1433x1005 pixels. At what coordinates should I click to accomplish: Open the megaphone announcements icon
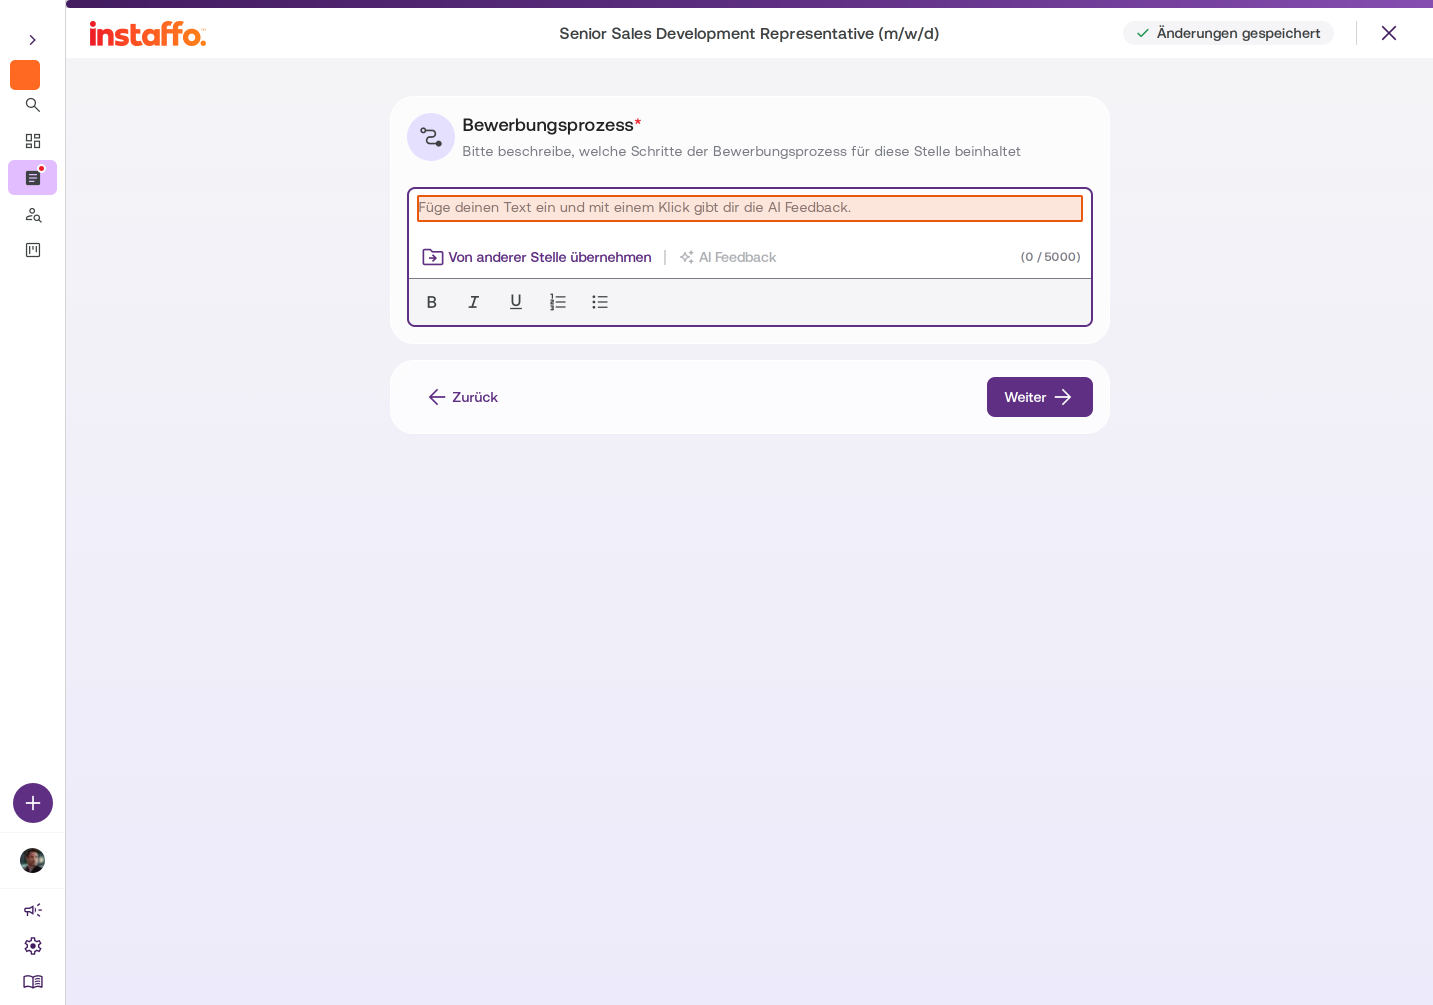[x=33, y=910]
